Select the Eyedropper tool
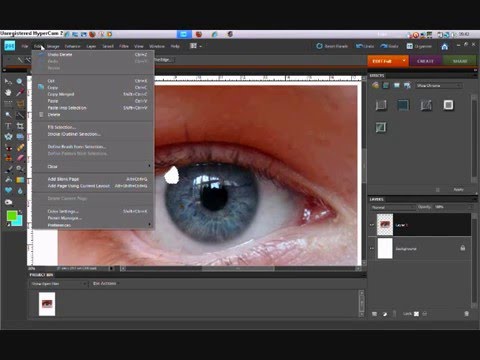The width and height of the screenshot is (480, 360). 20,92
